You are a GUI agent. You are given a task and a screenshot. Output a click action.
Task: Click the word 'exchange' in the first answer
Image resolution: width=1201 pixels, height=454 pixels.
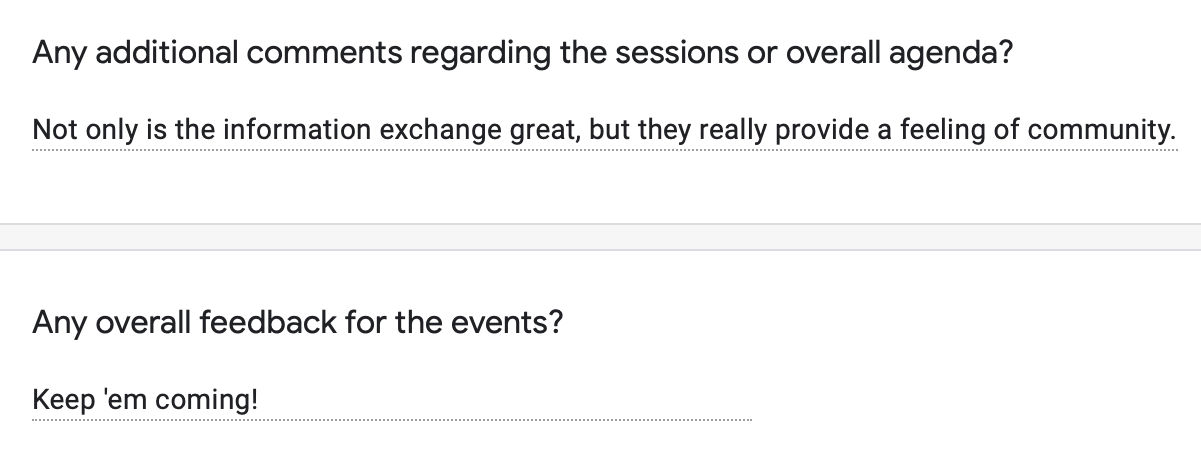coord(426,130)
